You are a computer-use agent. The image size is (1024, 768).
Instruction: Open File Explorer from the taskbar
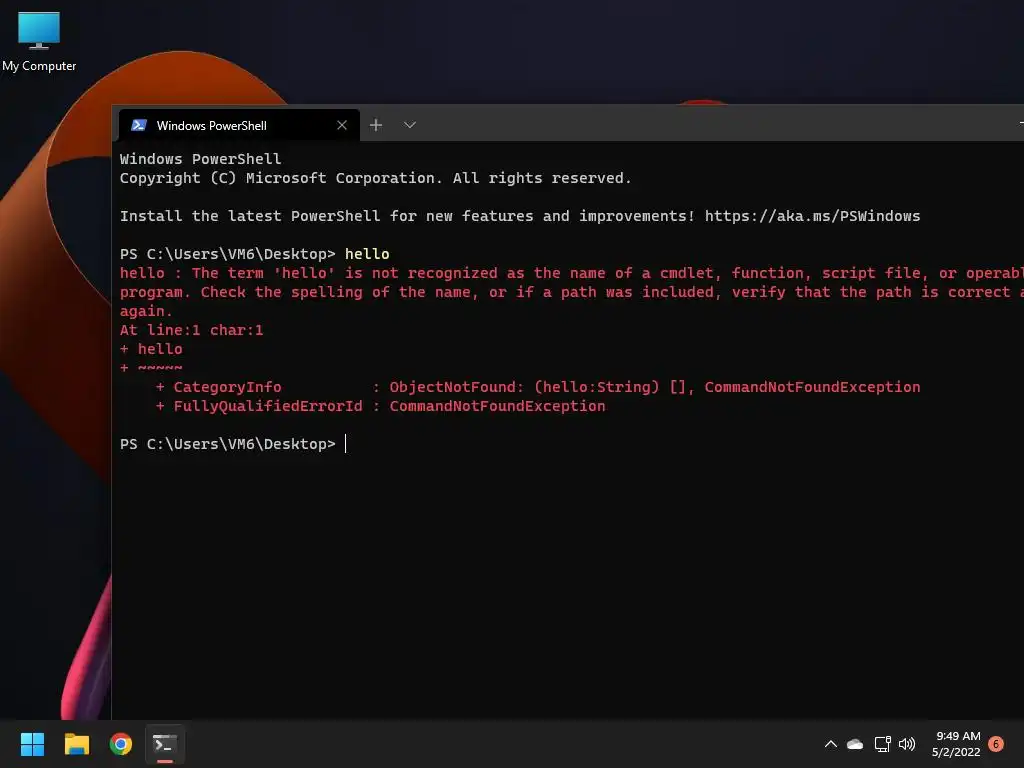point(76,744)
